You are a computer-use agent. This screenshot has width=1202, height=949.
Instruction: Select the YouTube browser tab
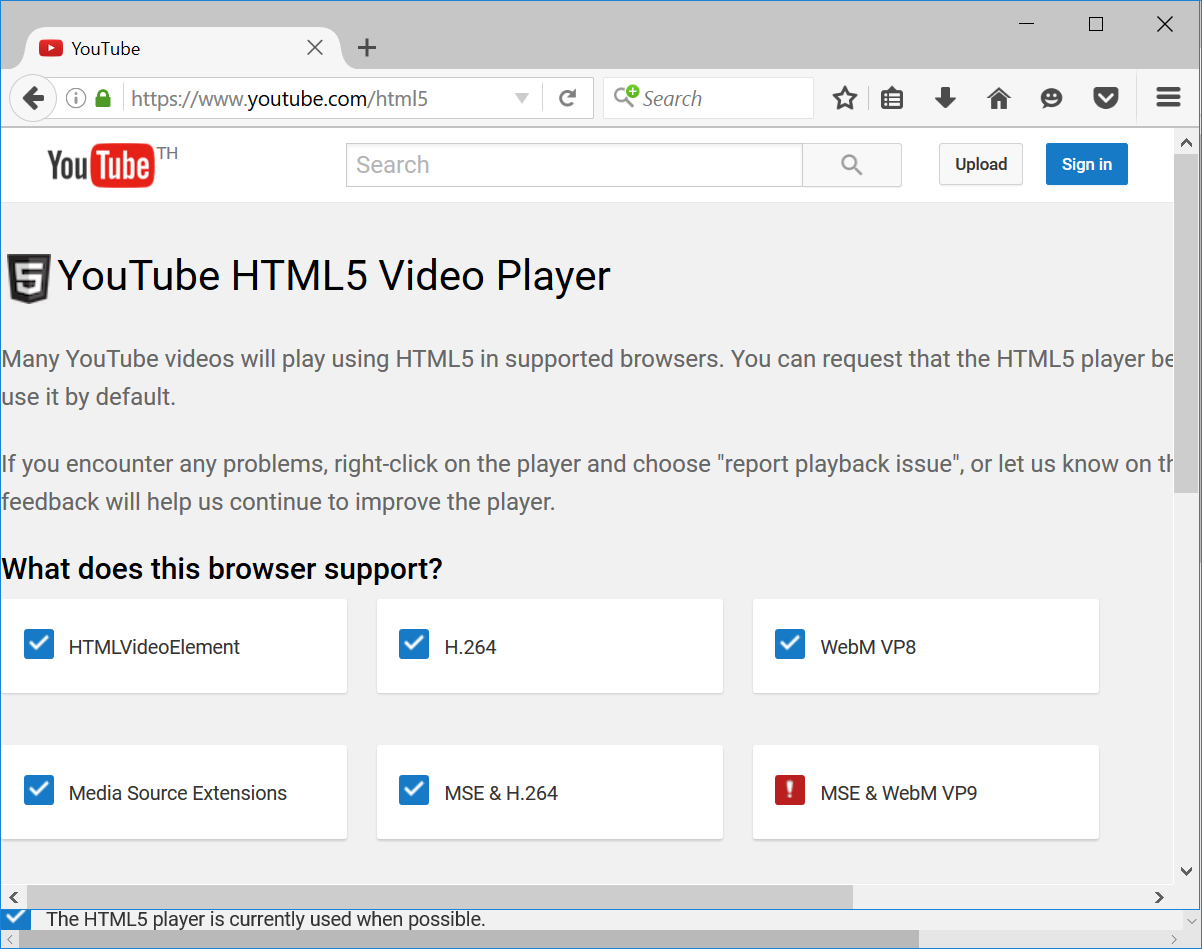(181, 48)
